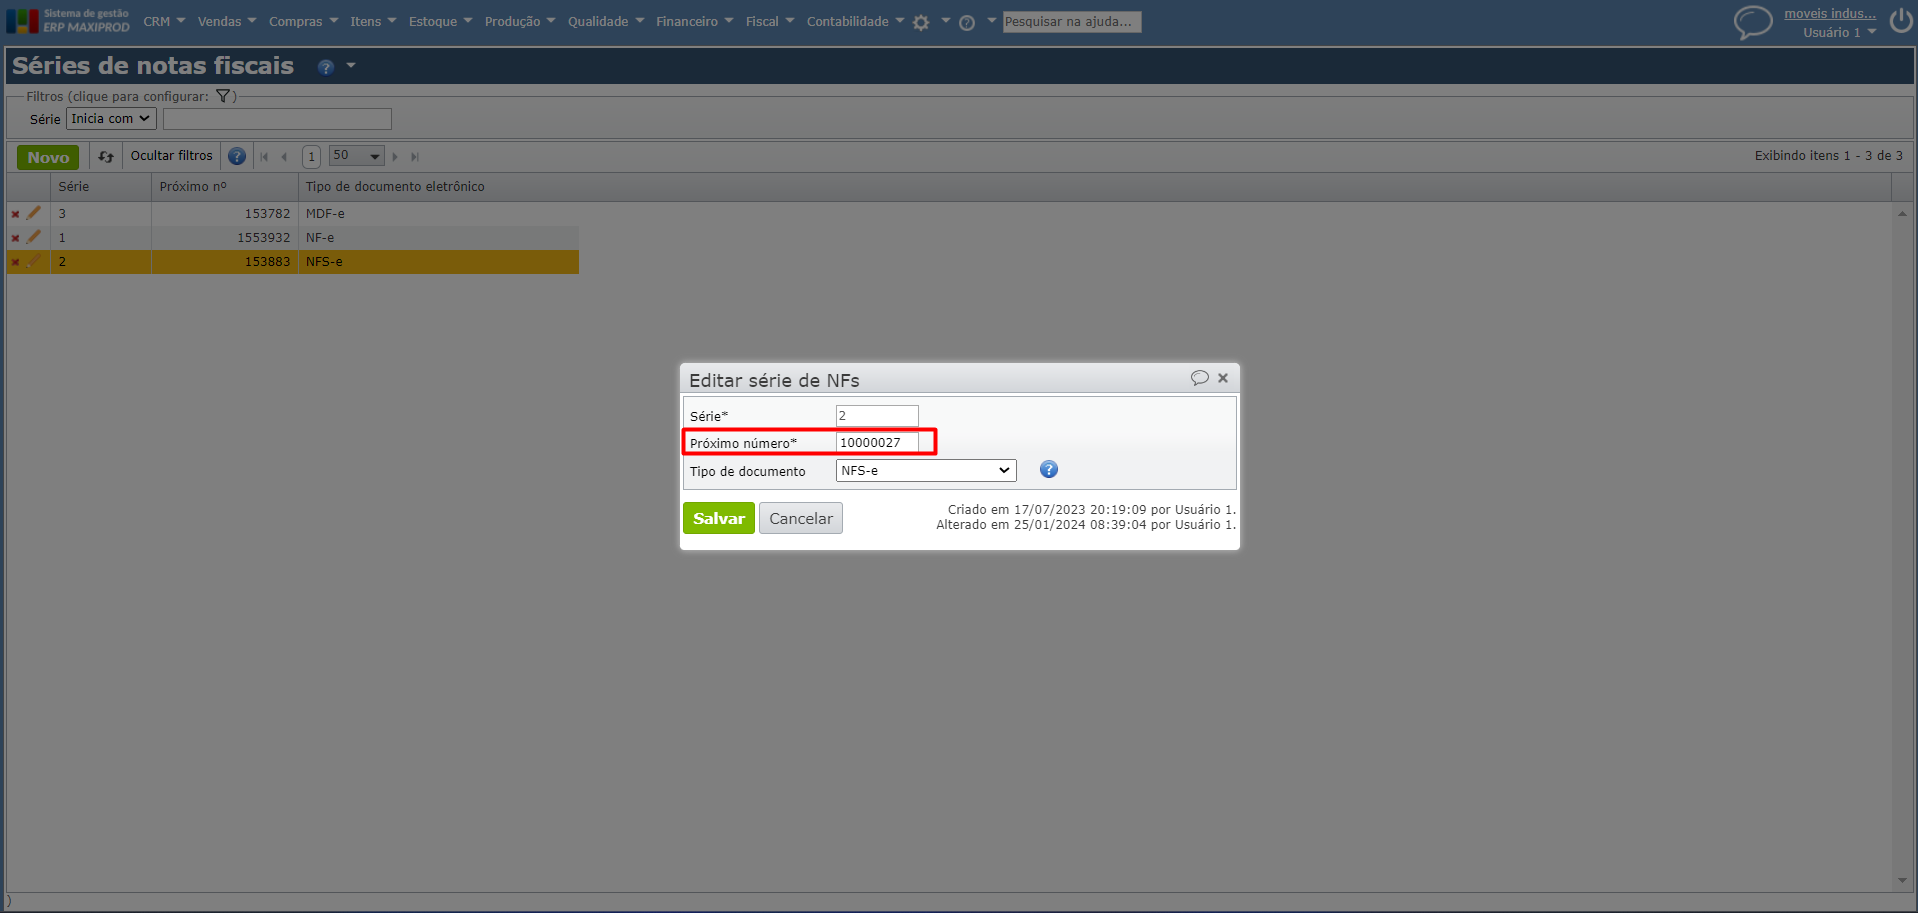The width and height of the screenshot is (1918, 913).
Task: Click the ERP MAXIPROD logo
Action: (x=68, y=21)
